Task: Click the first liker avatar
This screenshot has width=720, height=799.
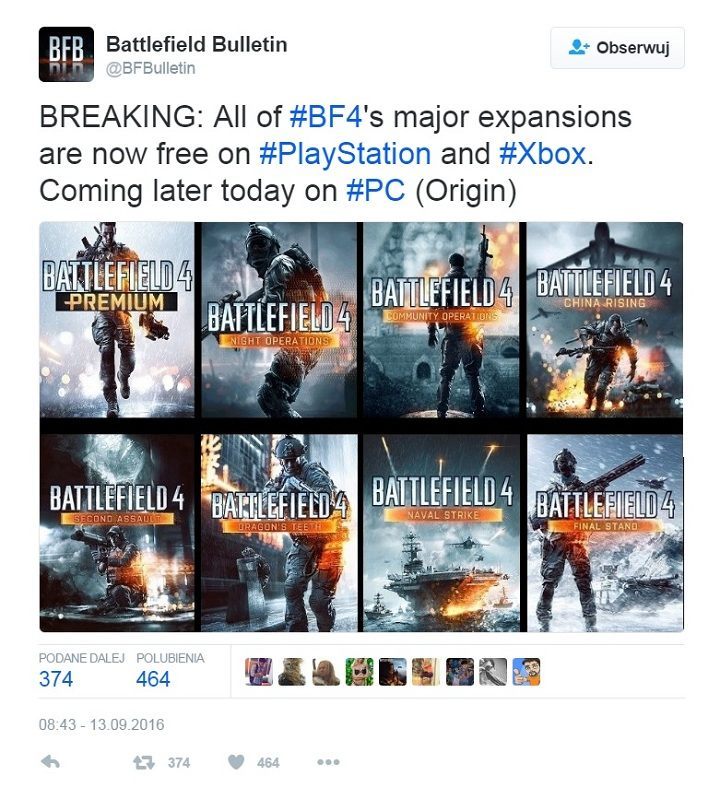Action: click(x=258, y=672)
